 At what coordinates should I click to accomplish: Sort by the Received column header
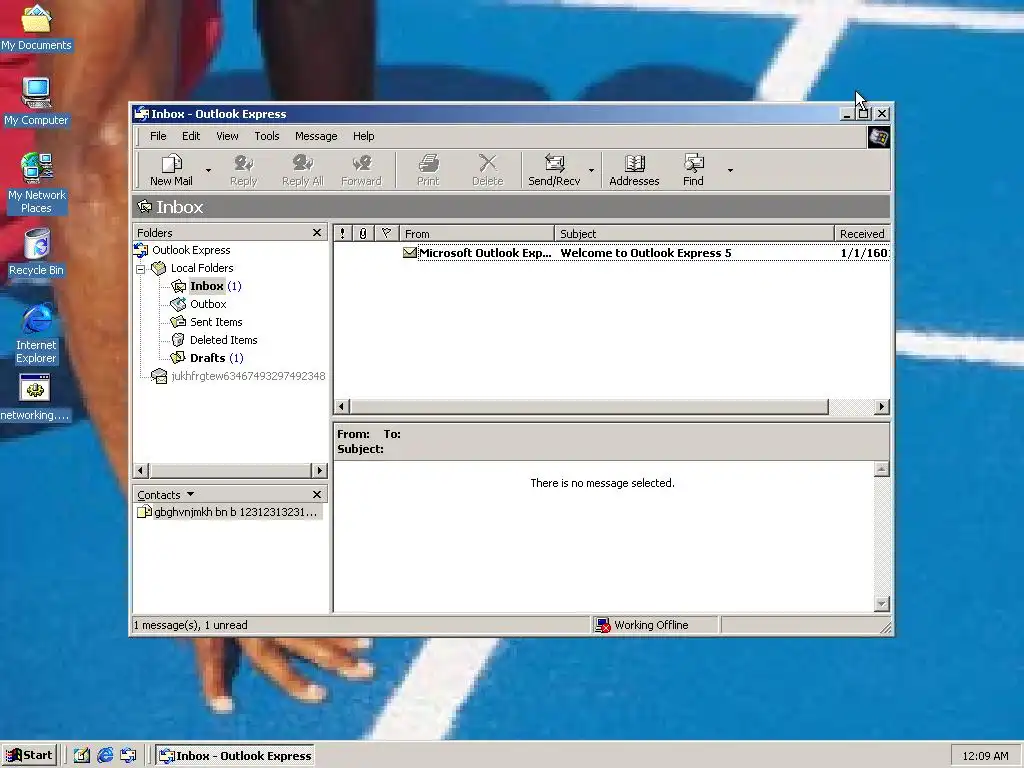click(862, 233)
